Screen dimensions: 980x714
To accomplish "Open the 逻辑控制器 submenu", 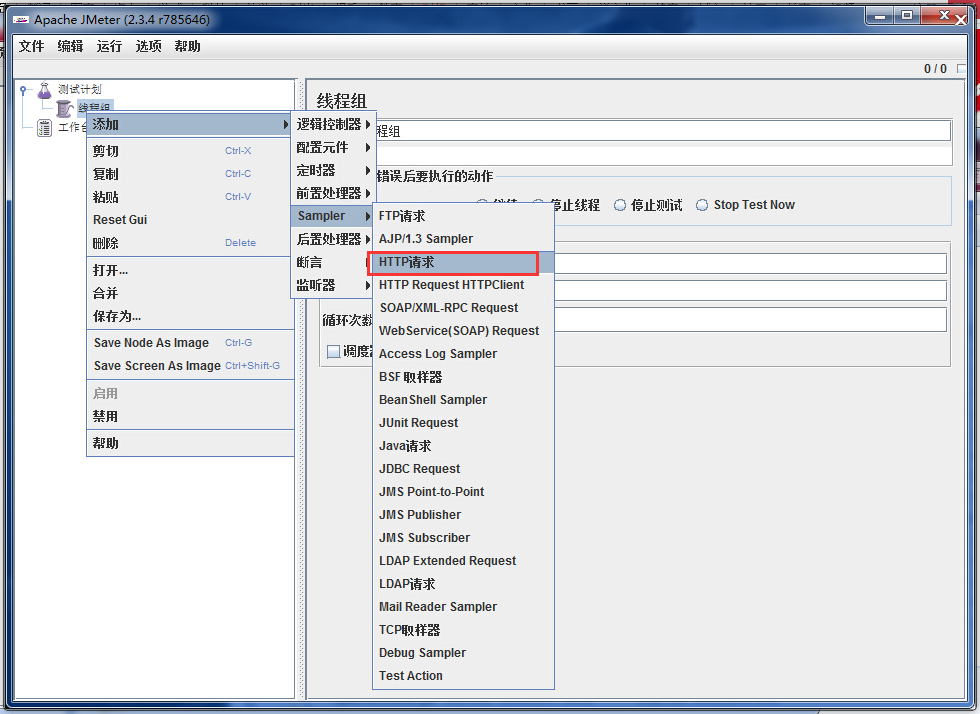I will point(333,124).
